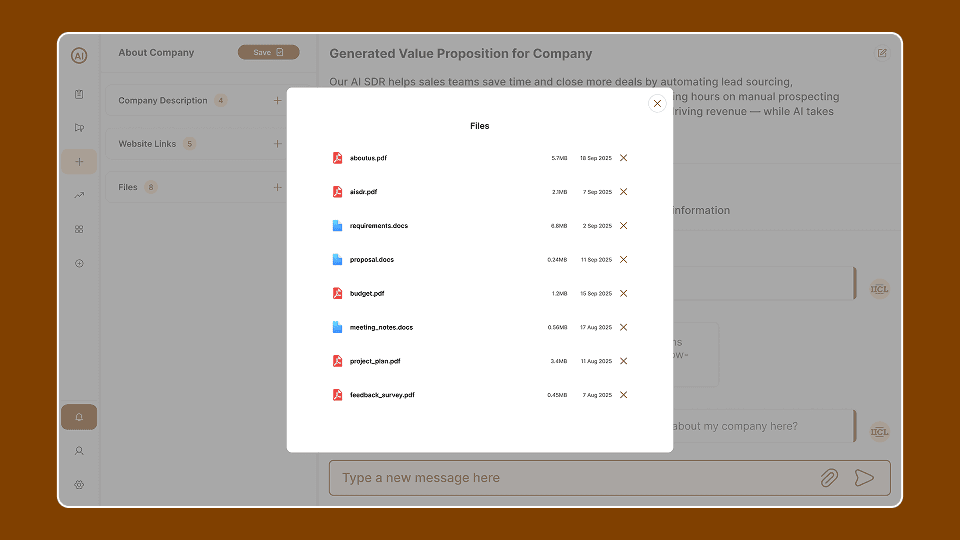The image size is (960, 540).
Task: Click the attachment paperclip icon
Action: 829,478
